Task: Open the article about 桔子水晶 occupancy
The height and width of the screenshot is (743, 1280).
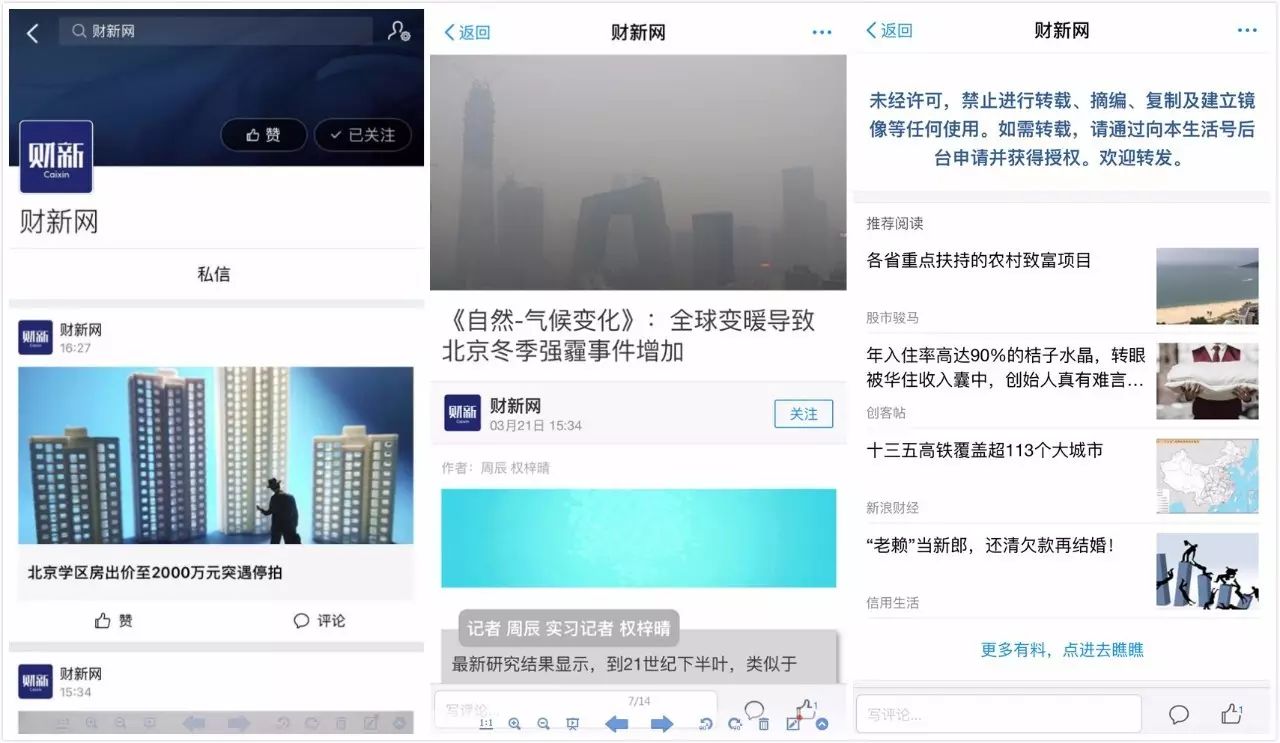Action: coord(1006,367)
